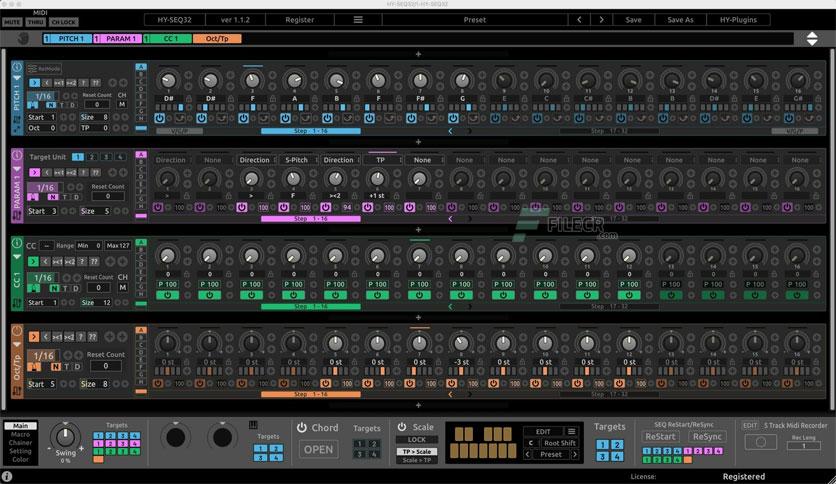Open 1/16 rate dropdown in PITCH 1

click(43, 96)
